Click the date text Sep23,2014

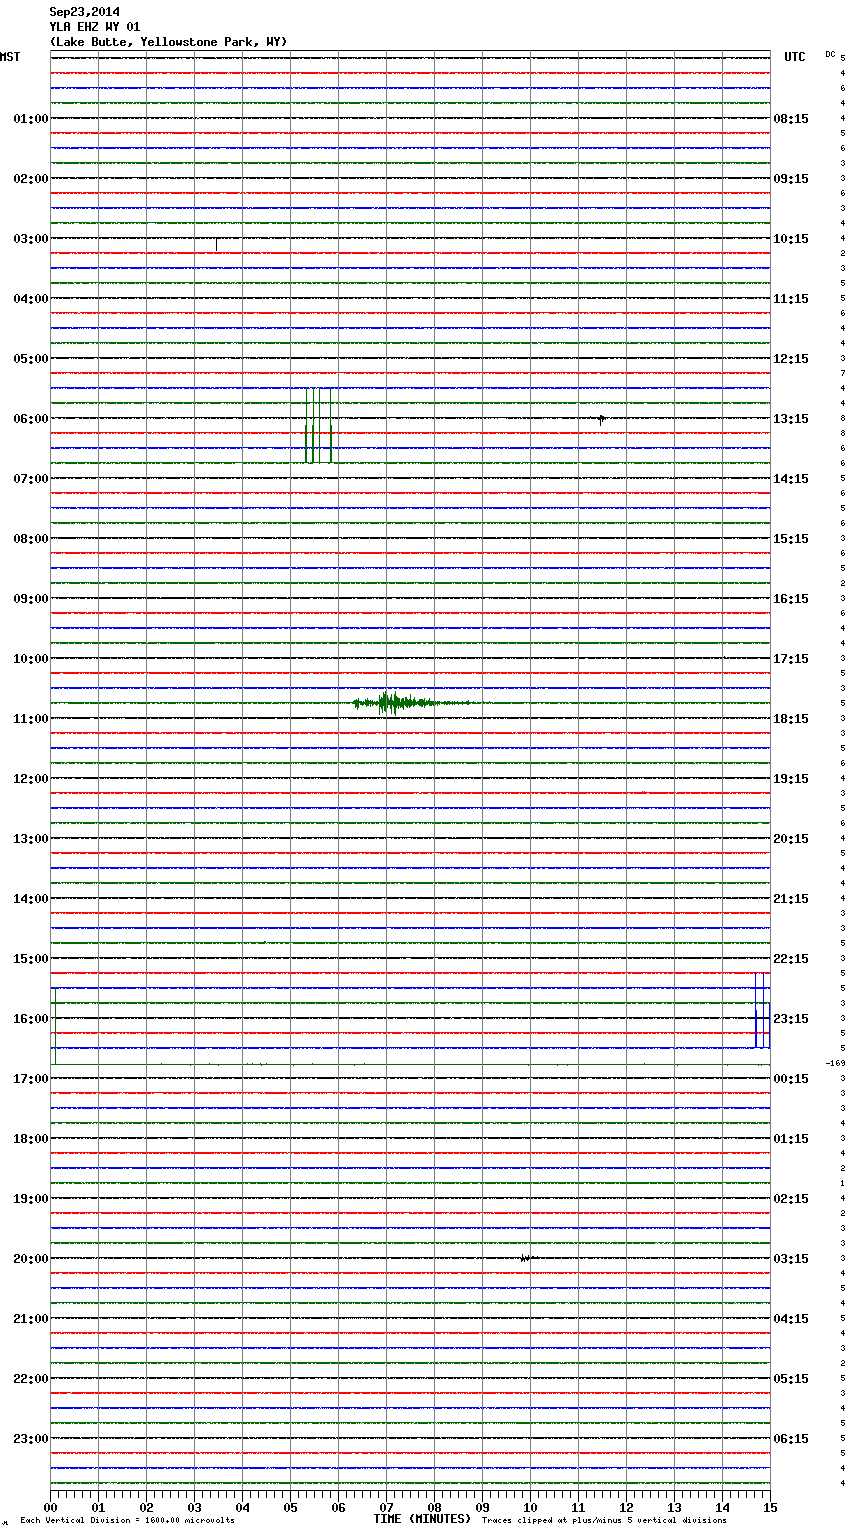pos(84,12)
